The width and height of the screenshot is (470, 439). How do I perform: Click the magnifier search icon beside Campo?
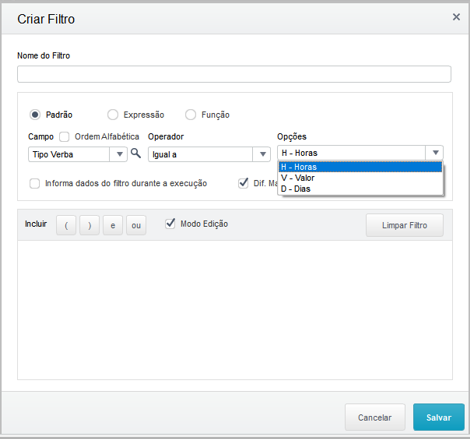[x=136, y=153]
